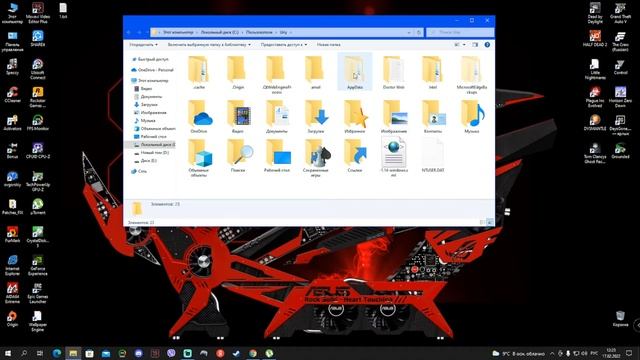640x360 pixels.
Task: Select the Корзина recycle bin icon
Action: 620,318
